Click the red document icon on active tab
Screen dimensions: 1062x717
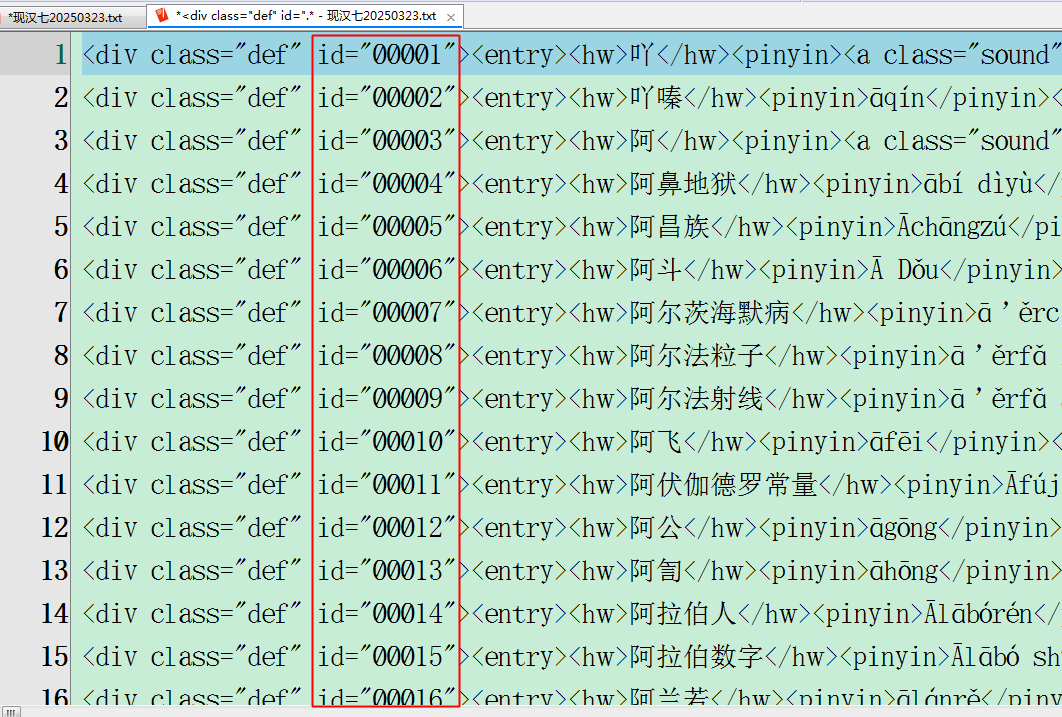point(161,16)
